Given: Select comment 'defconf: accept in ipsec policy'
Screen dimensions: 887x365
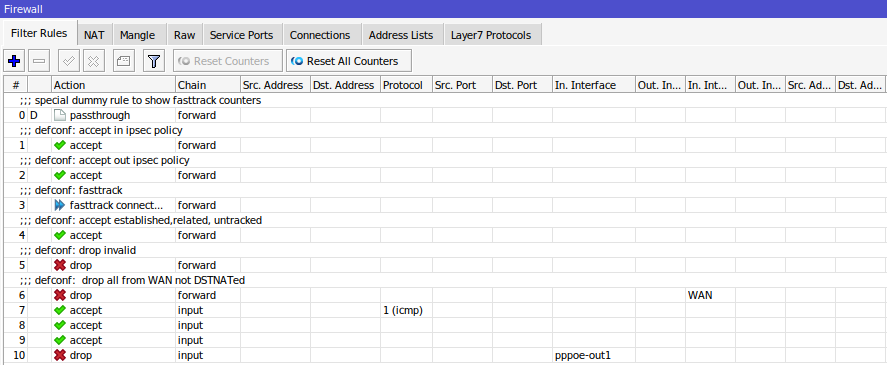Looking at the screenshot, I should tap(109, 131).
